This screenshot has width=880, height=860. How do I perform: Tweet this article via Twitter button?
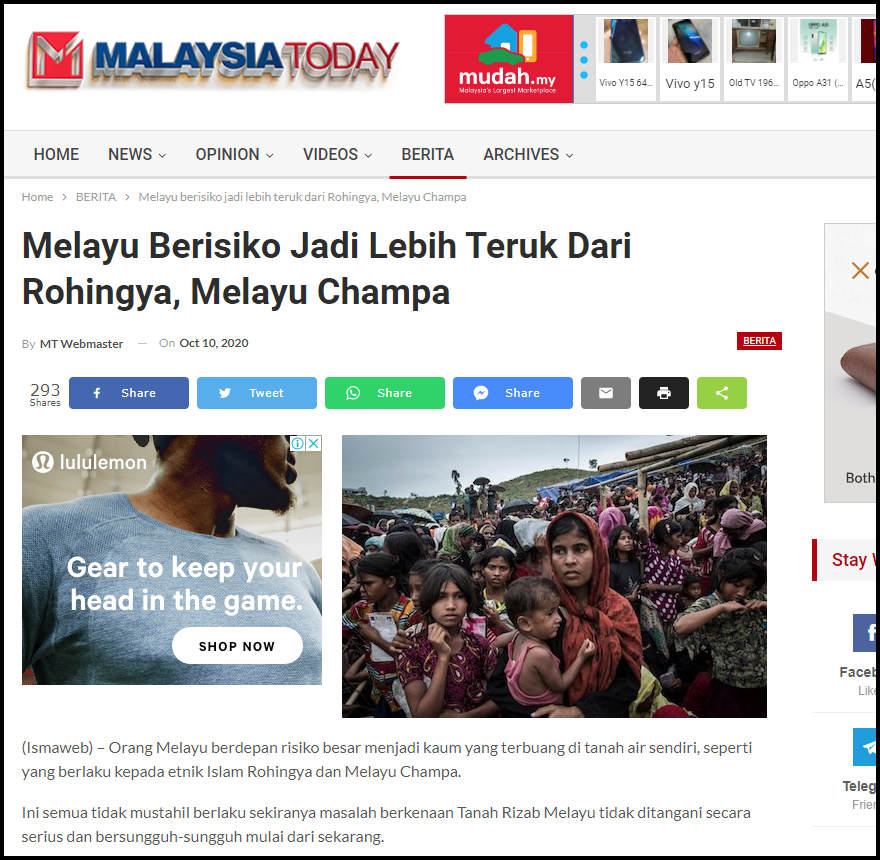[x=256, y=393]
